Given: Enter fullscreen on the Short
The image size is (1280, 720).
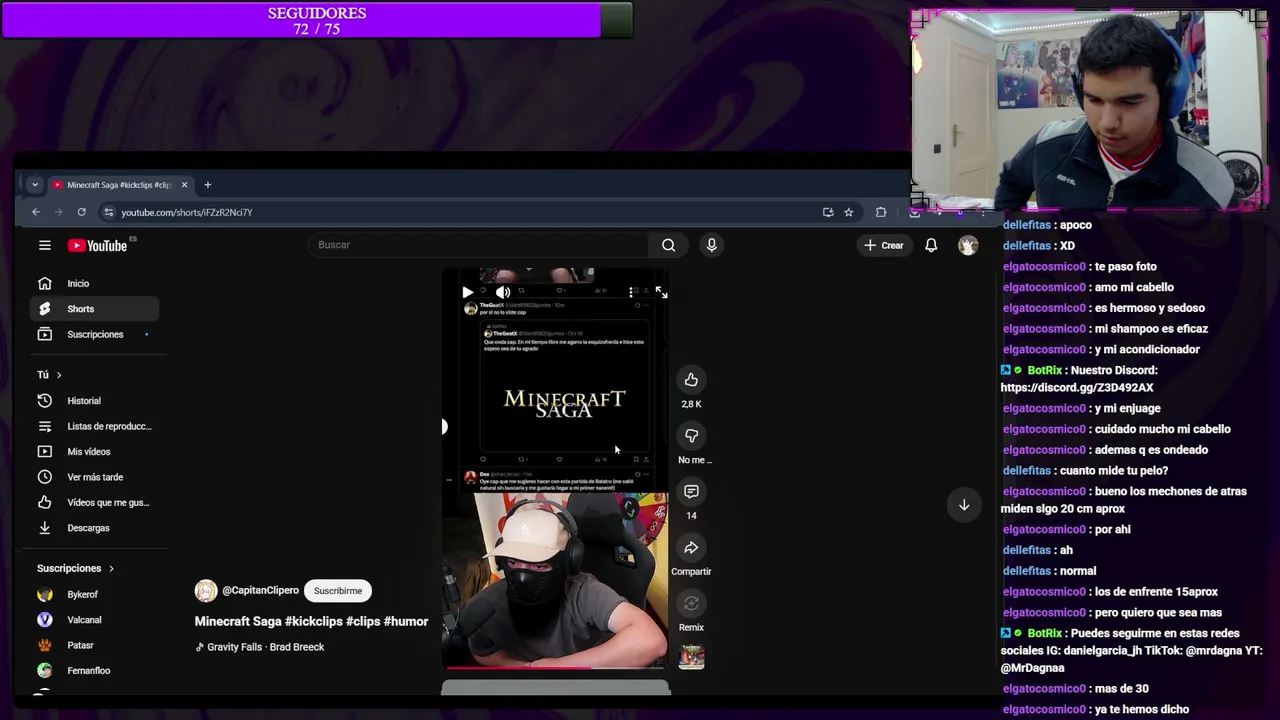Looking at the screenshot, I should coord(661,292).
